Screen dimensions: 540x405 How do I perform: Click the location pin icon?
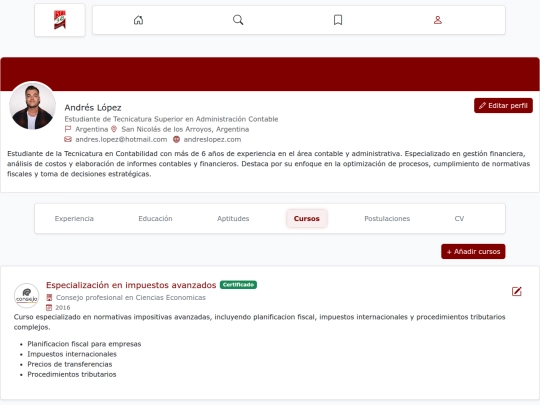click(114, 129)
